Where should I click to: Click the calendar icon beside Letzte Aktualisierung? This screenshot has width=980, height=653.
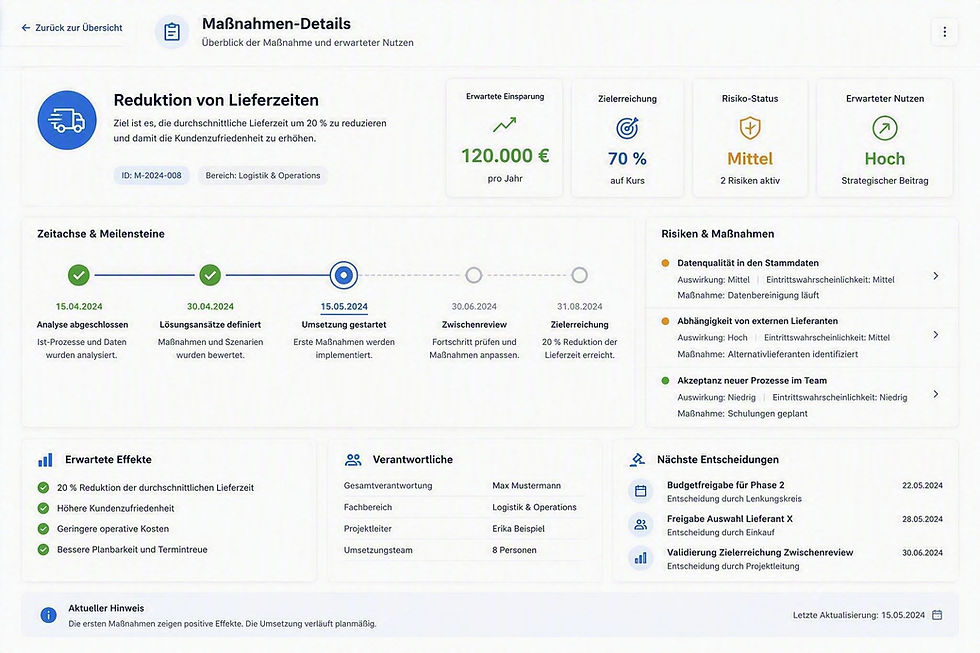[x=937, y=615]
